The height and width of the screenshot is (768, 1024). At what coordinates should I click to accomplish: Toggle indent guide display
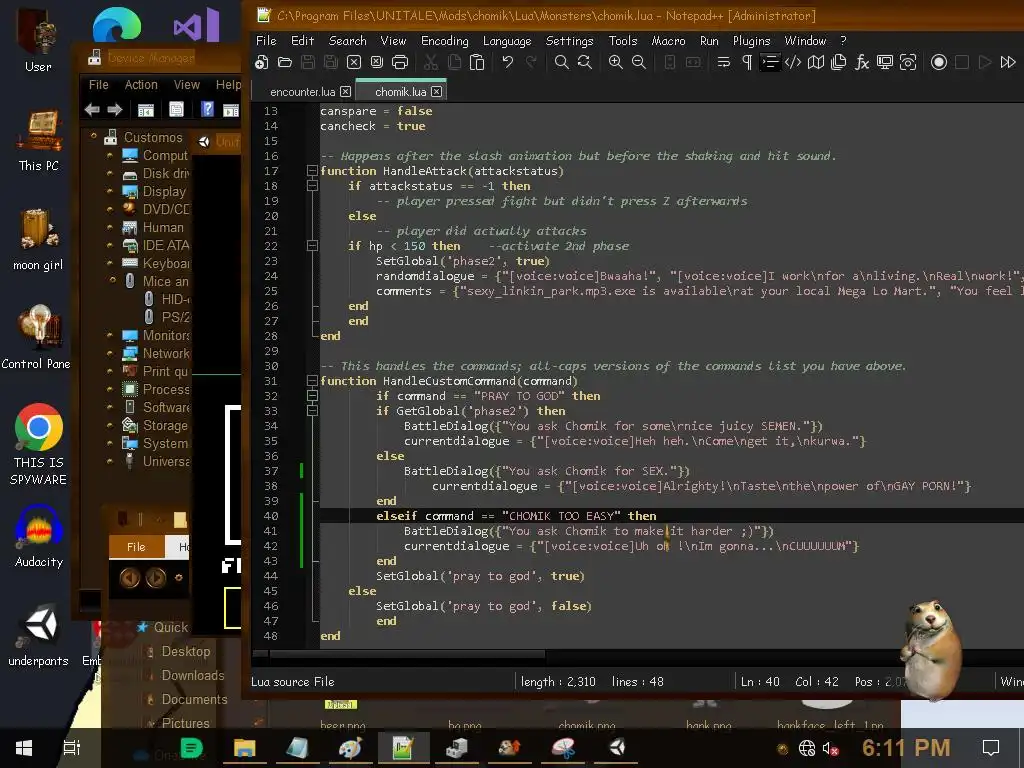(770, 62)
